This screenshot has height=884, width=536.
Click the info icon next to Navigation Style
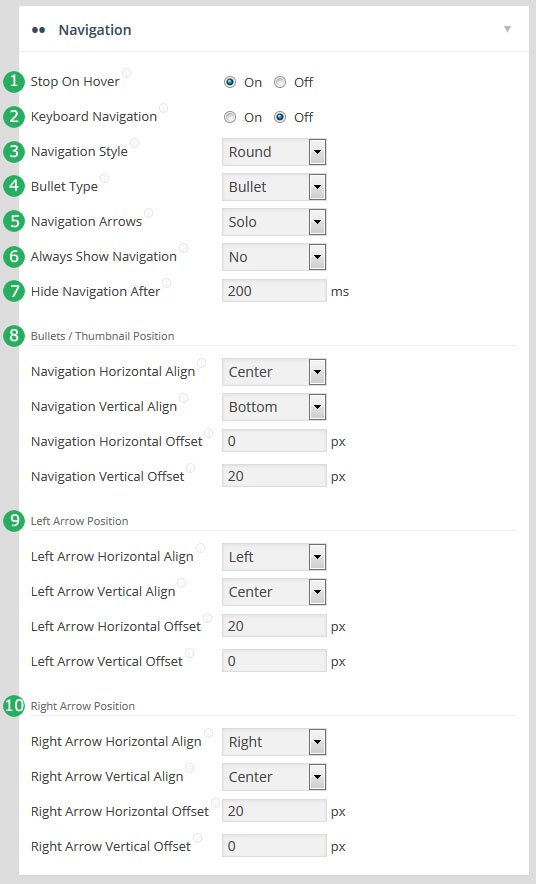pos(134,143)
